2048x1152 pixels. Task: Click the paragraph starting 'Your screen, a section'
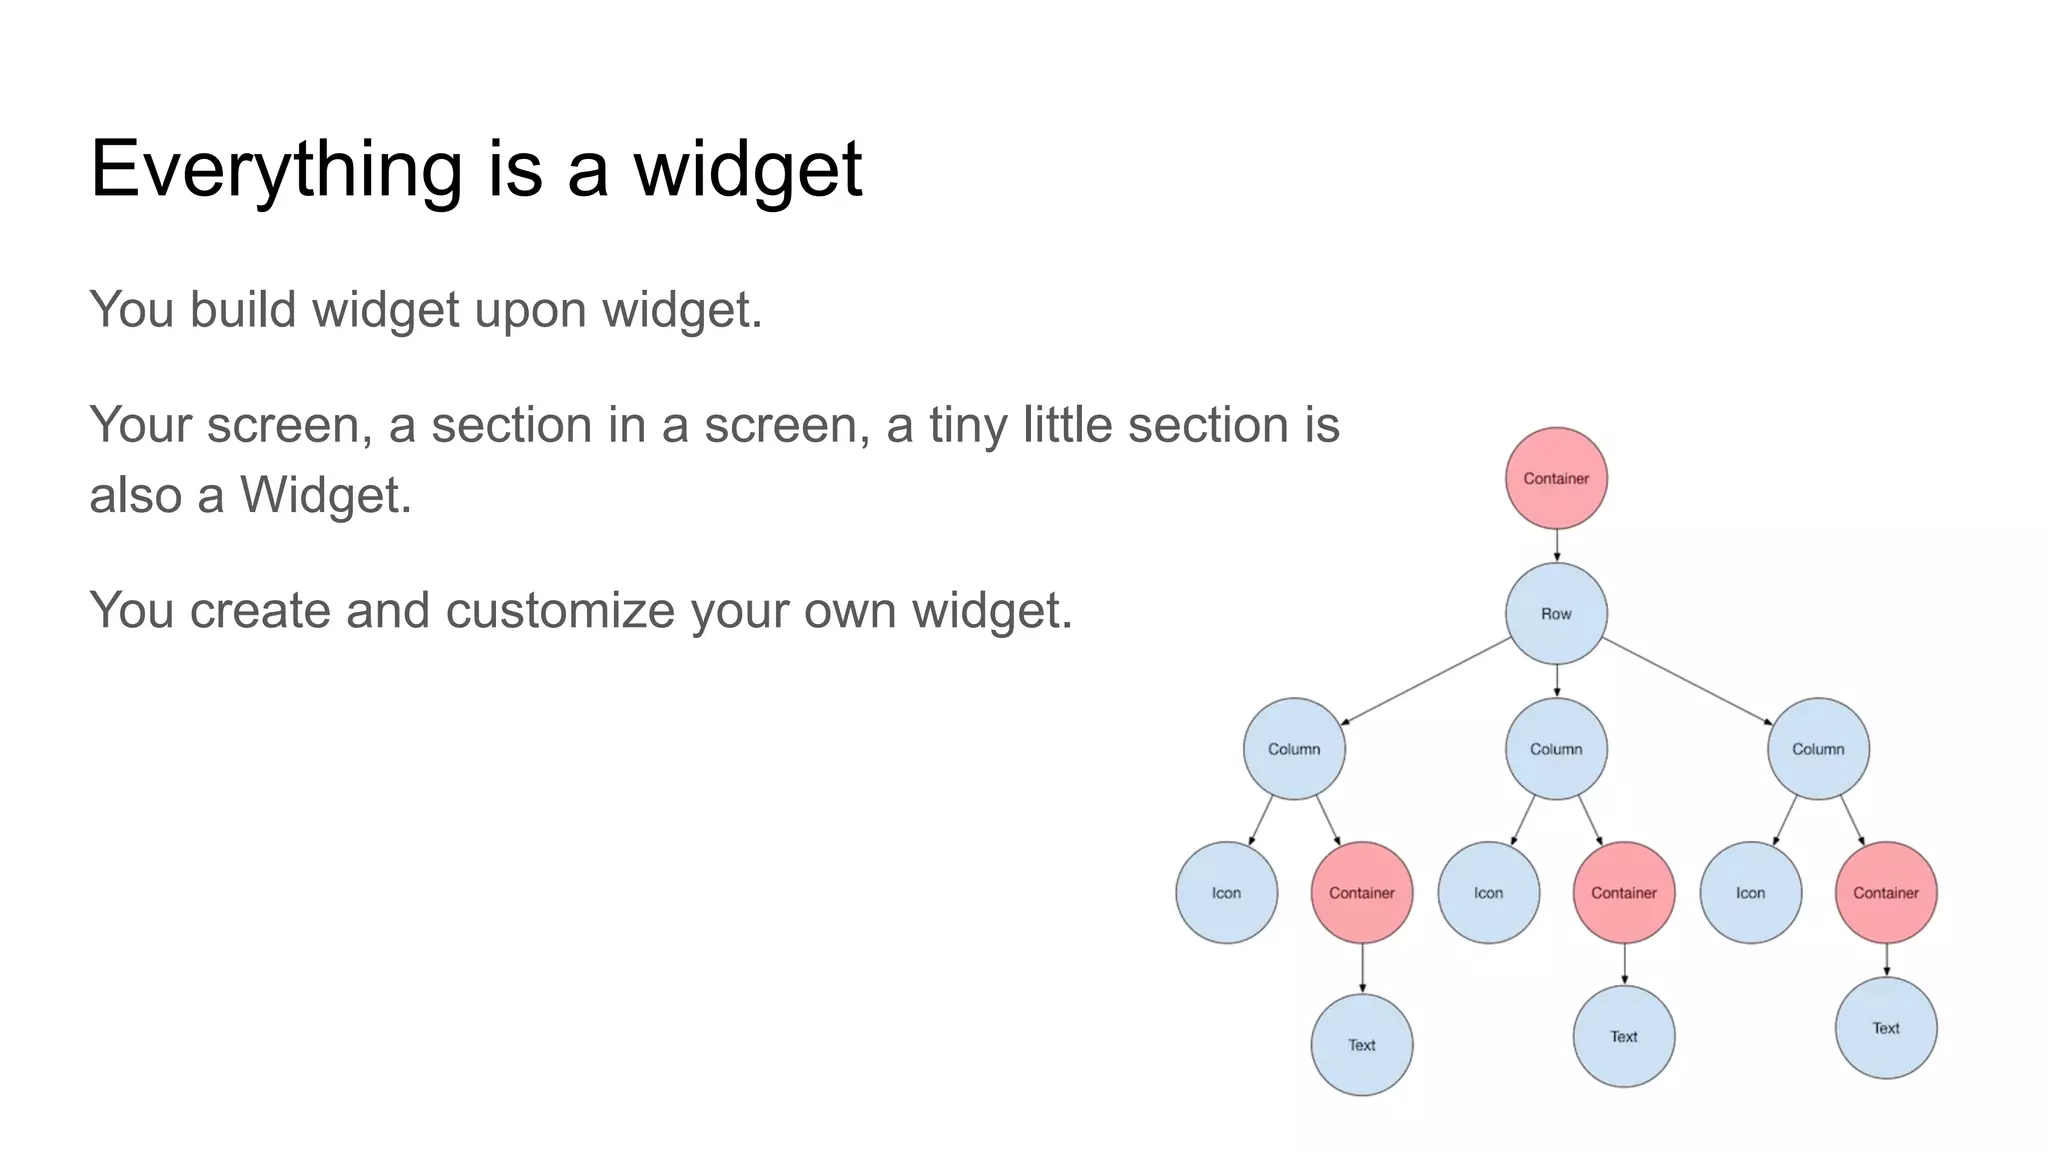(714, 459)
